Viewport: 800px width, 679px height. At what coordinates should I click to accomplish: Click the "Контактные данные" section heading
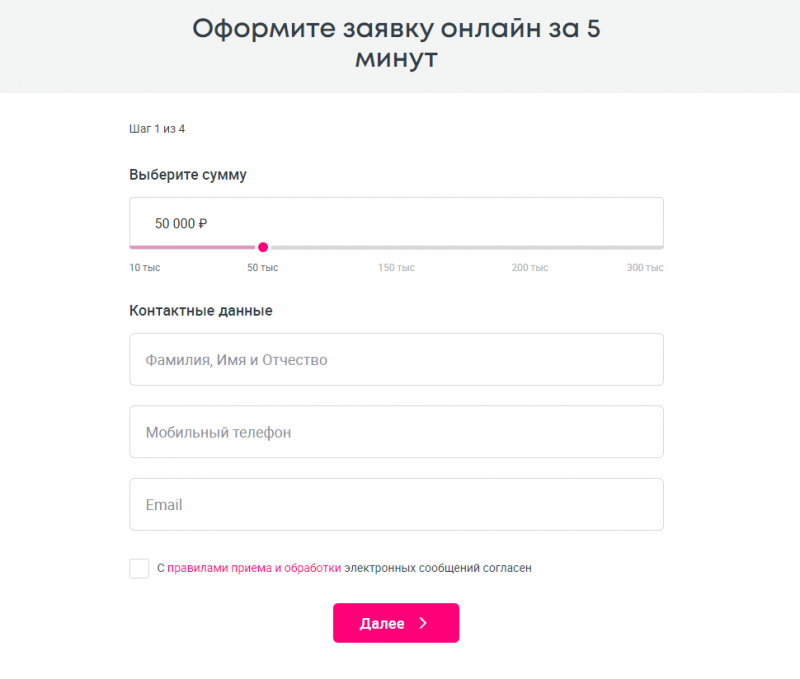(x=201, y=311)
